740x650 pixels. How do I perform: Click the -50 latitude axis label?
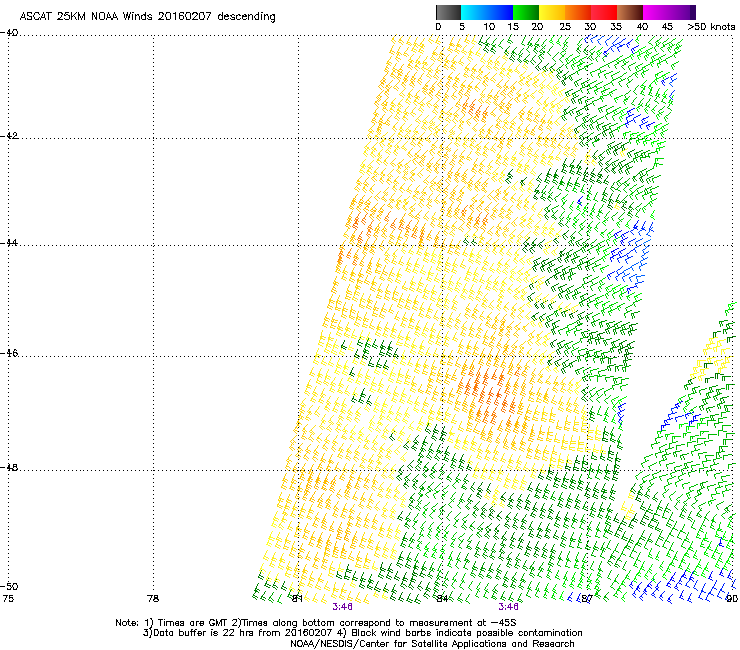(x=9, y=586)
